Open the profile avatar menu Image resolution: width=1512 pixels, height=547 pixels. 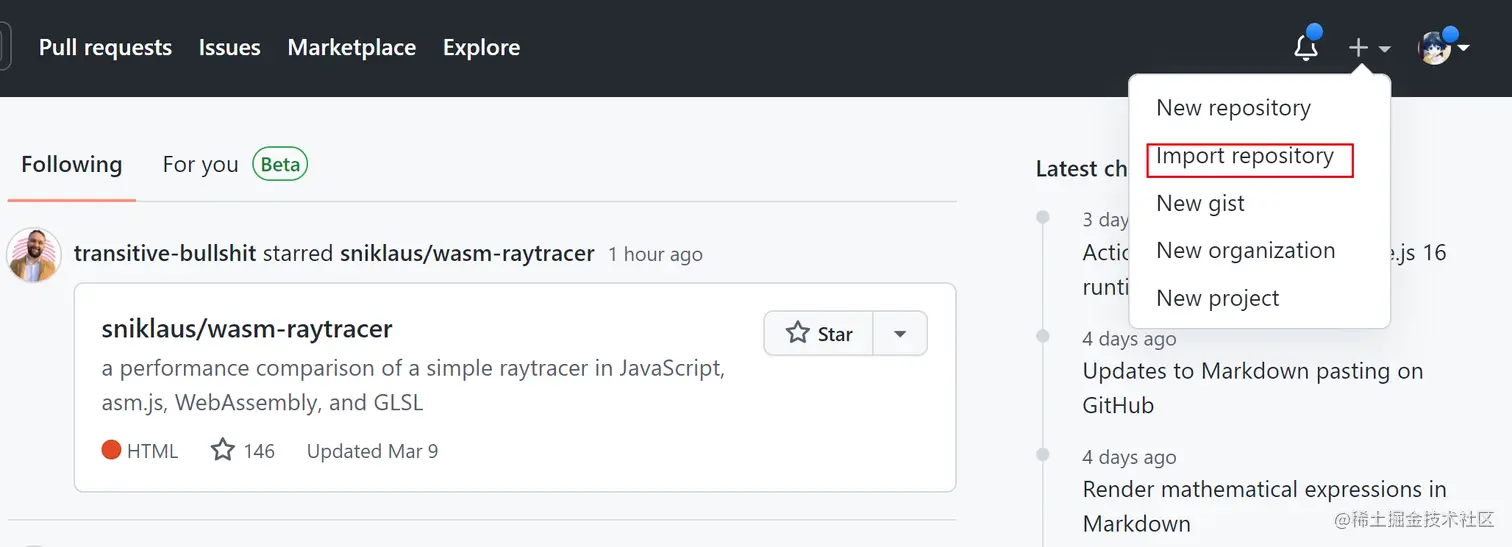pos(1435,47)
